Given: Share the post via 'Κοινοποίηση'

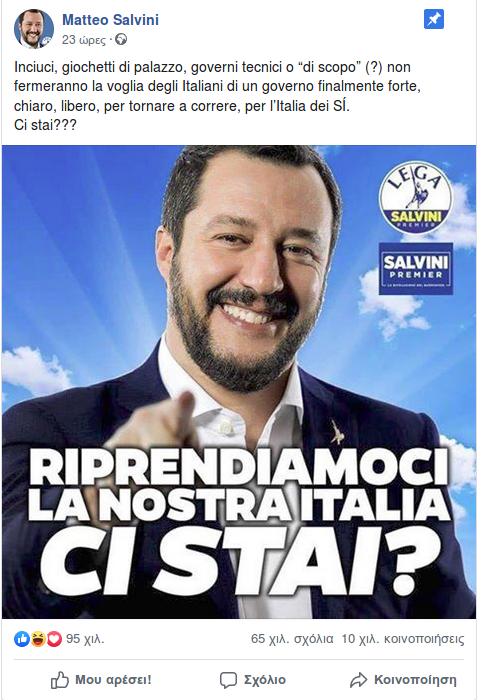Looking at the screenshot, I should click(403, 680).
